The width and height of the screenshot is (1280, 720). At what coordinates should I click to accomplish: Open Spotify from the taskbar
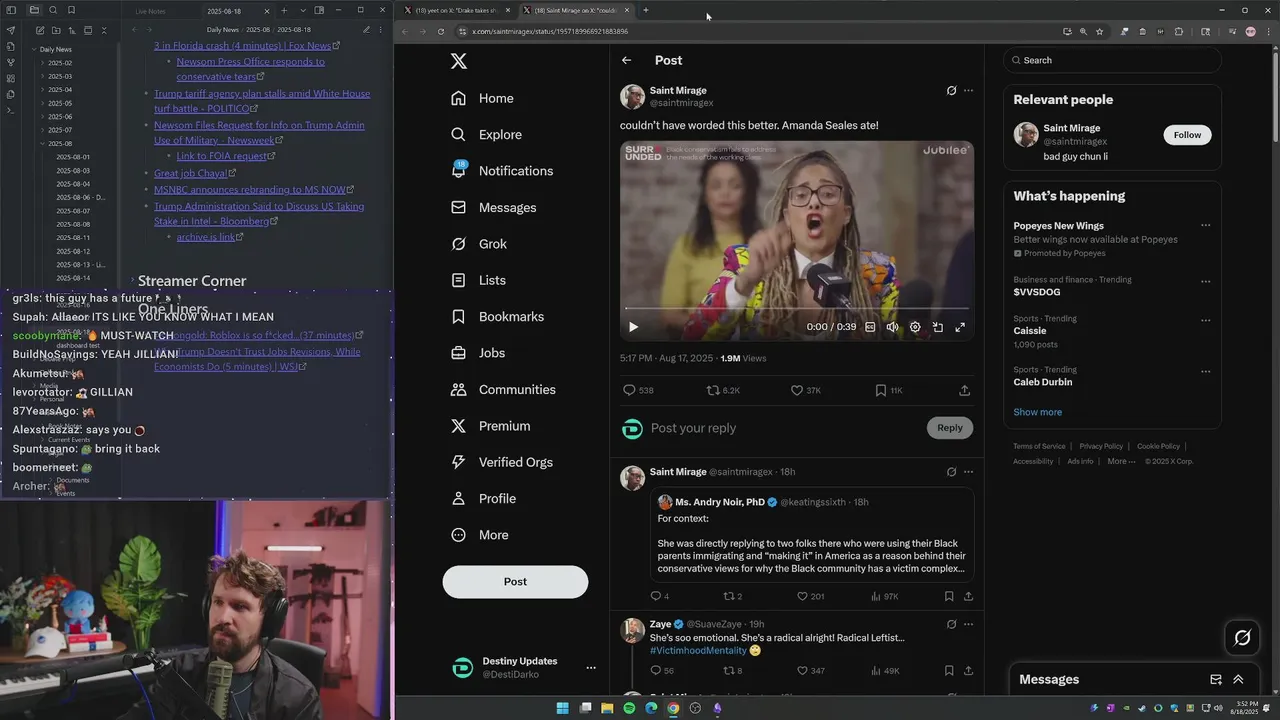tap(629, 708)
